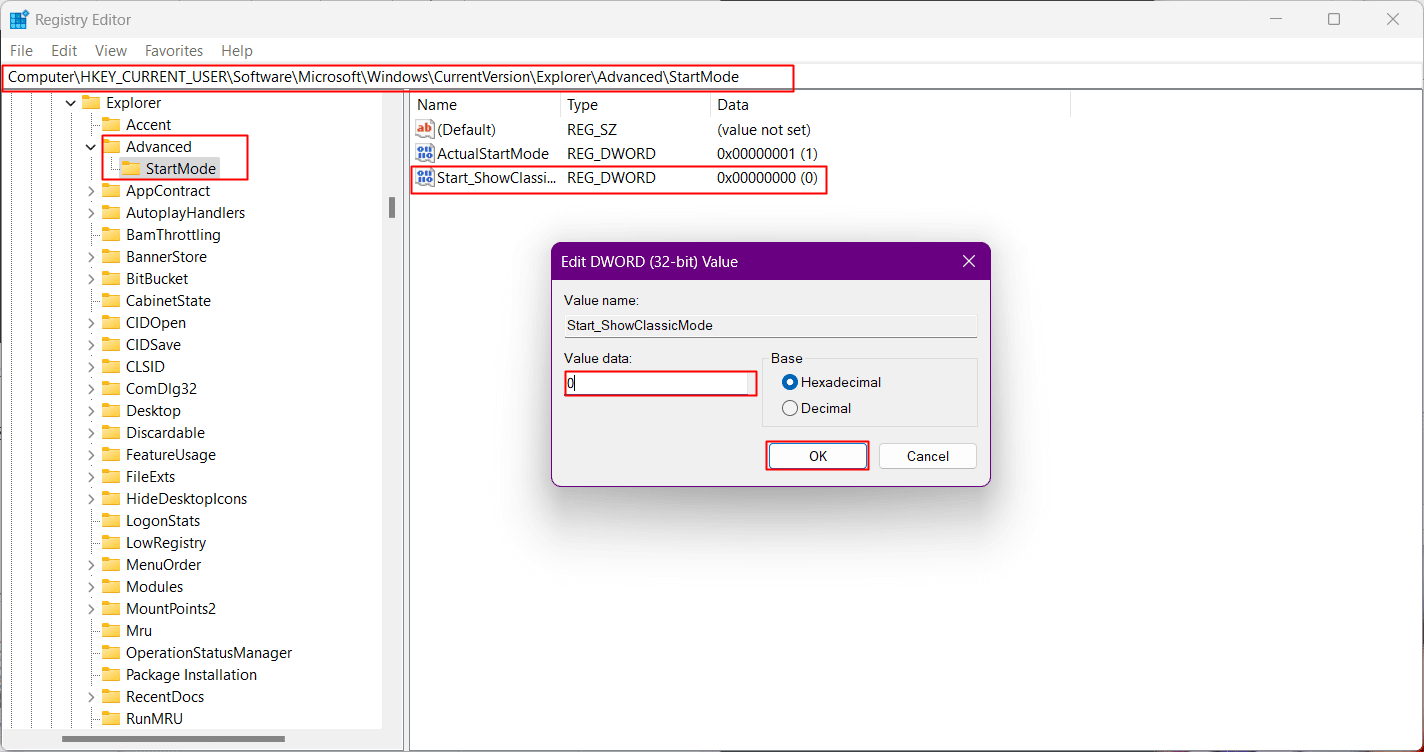Image resolution: width=1424 pixels, height=752 pixels.
Task: Click the CIDOpen folder icon
Action: 111,323
